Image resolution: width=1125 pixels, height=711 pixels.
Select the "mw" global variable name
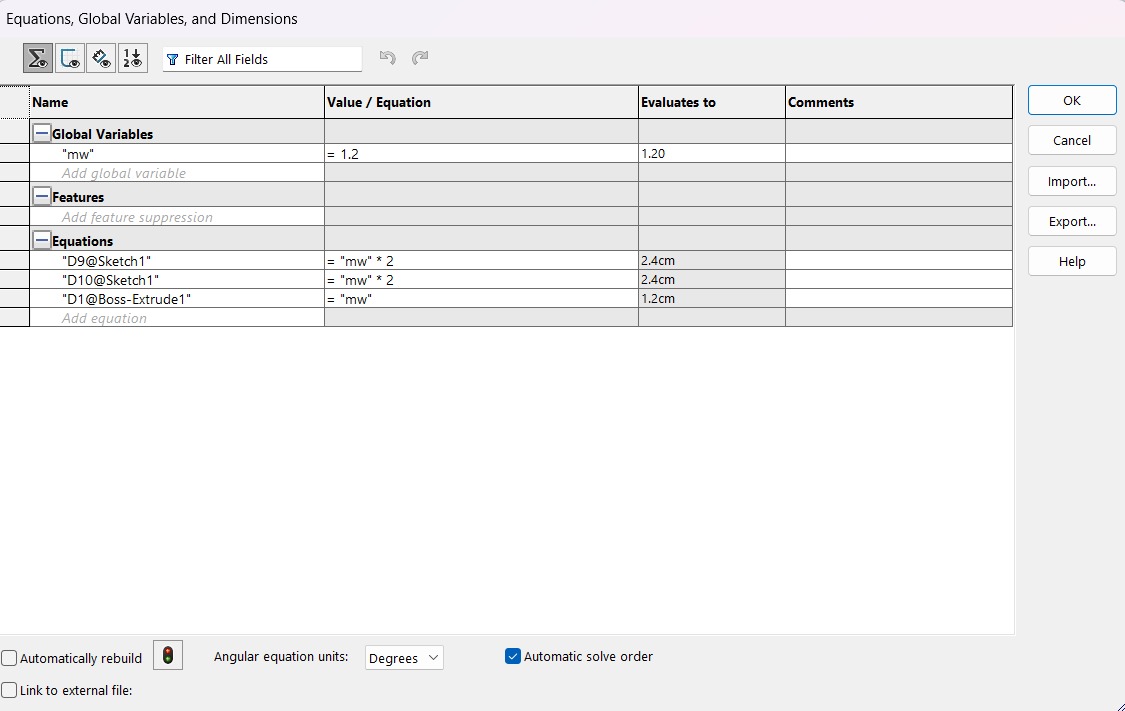[x=78, y=154]
